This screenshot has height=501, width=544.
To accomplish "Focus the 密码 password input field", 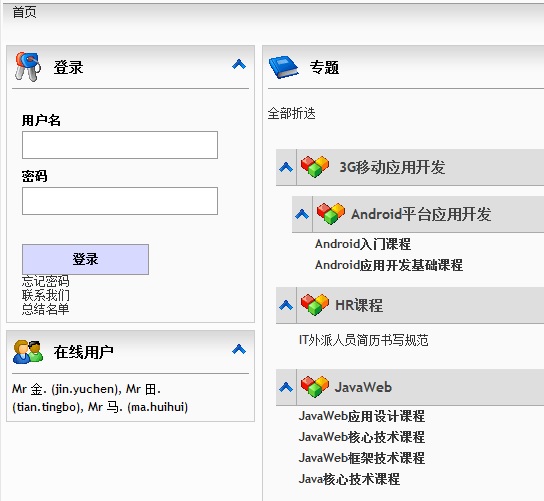I will pos(120,201).
